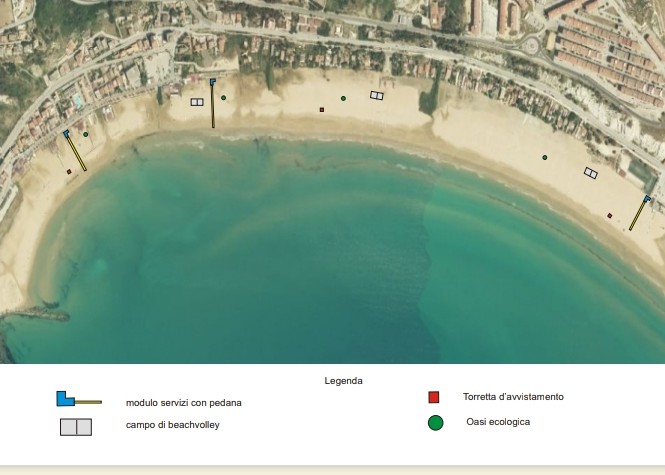Image resolution: width=665 pixels, height=475 pixels.
Task: Click the beachvolley court in mid-beach
Action: click(377, 95)
